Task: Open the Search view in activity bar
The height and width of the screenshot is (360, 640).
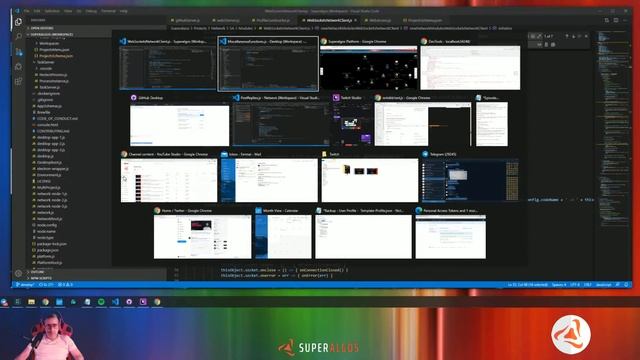Action: coord(18,37)
